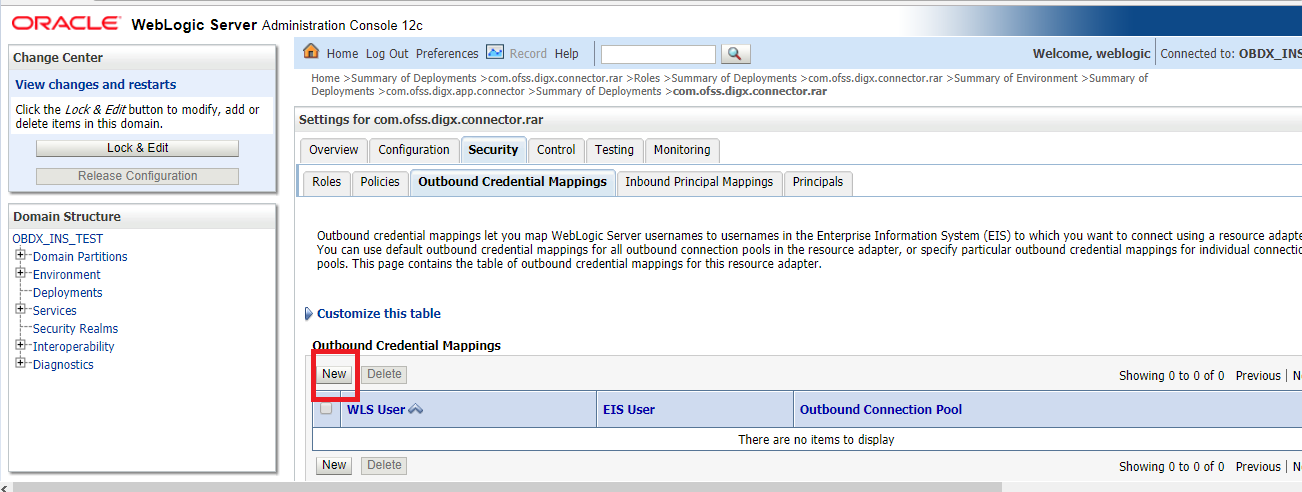Click Previous below the table
Image resolution: width=1302 pixels, height=492 pixels.
click(1258, 467)
